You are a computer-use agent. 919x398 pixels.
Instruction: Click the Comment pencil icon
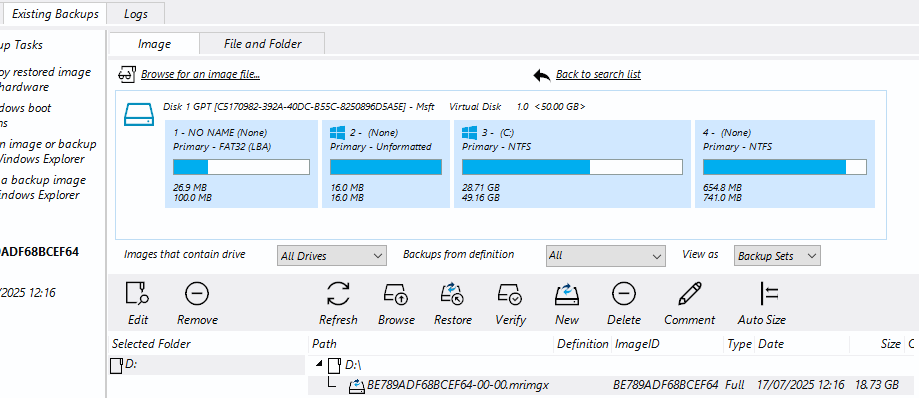pyautogui.click(x=690, y=294)
